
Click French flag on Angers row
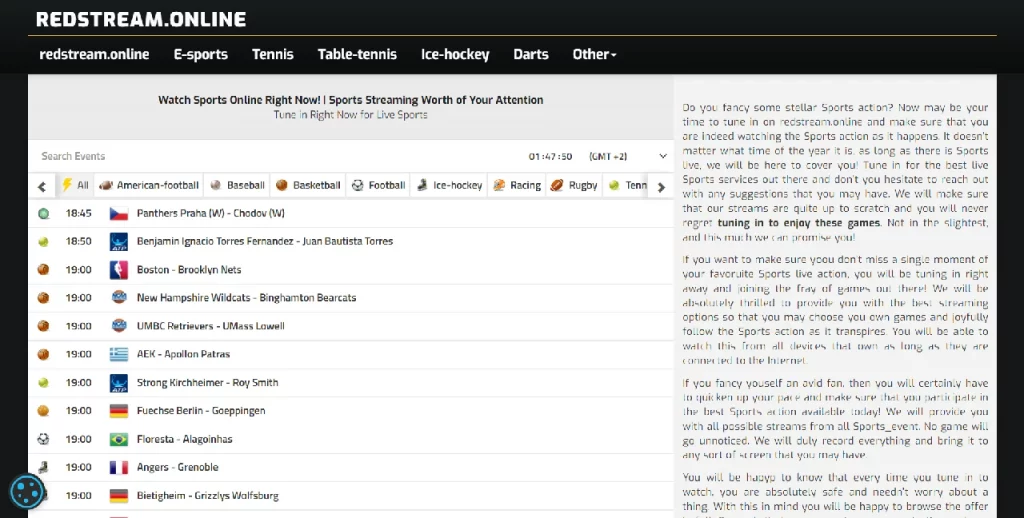click(118, 467)
